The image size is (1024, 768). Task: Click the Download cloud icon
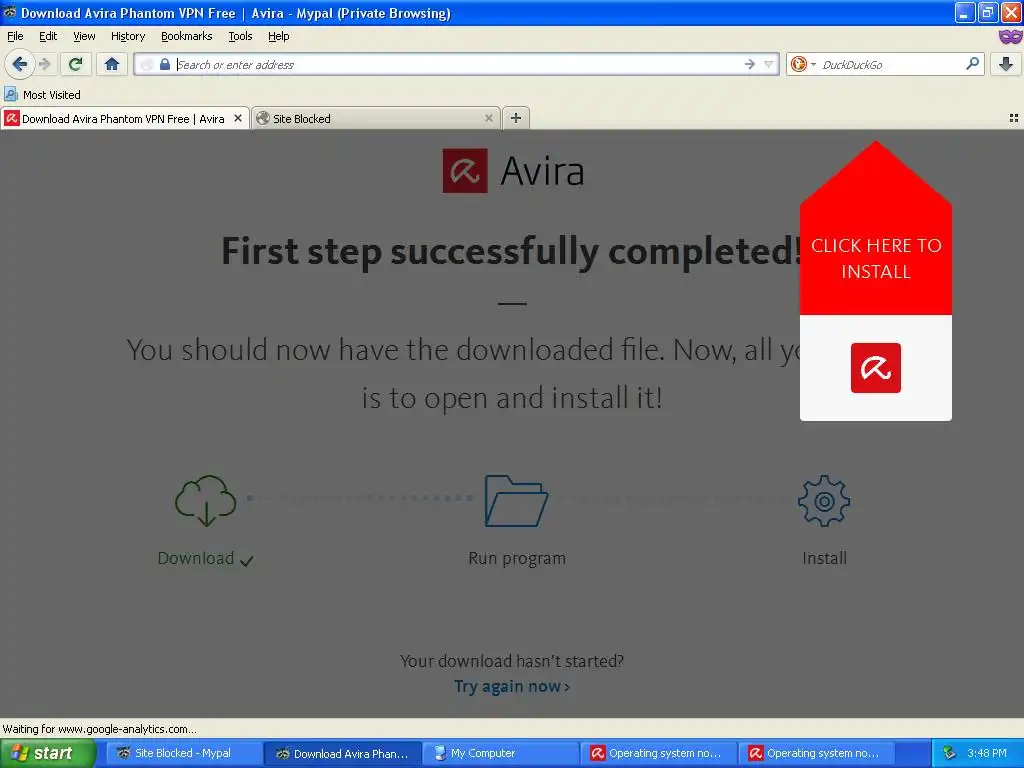pyautogui.click(x=206, y=501)
